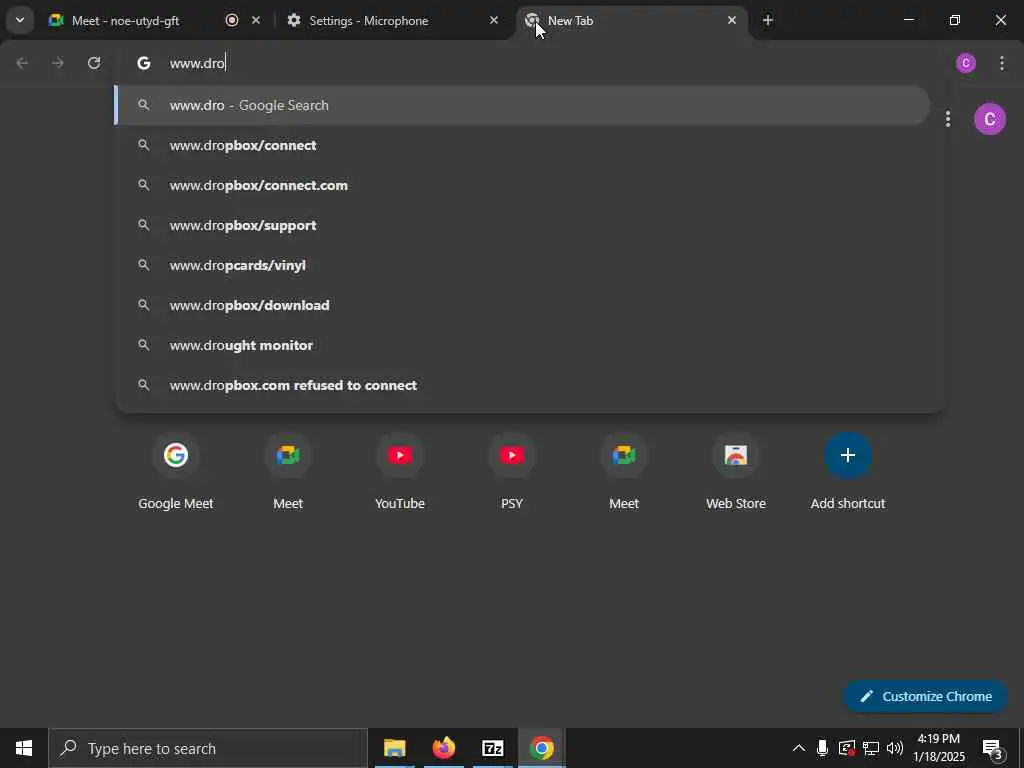
Task: Open the Meet shortcut next to Web Store
Action: (x=624, y=472)
